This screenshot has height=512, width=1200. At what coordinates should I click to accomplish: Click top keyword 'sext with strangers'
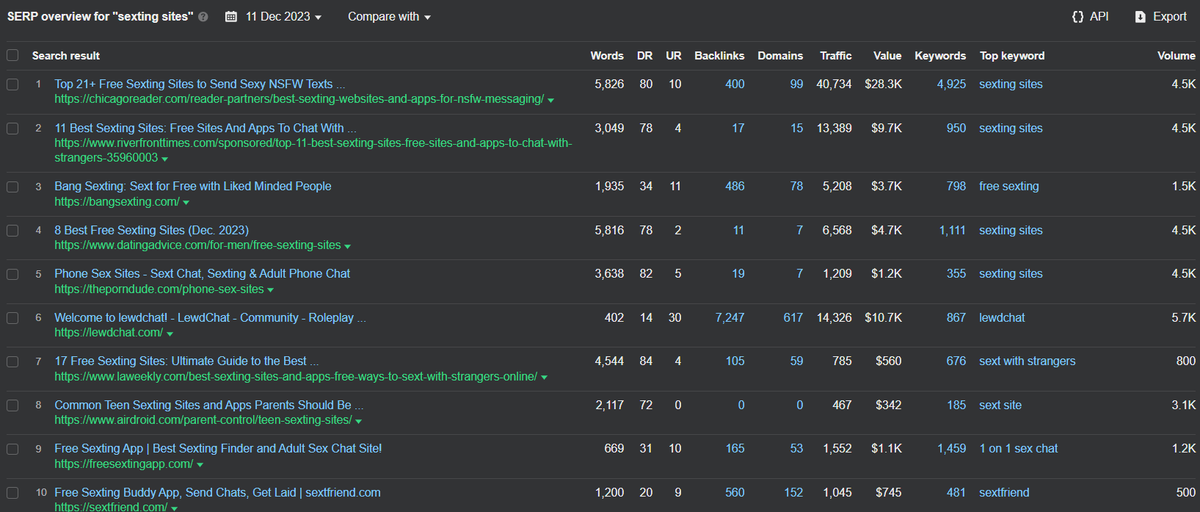pyautogui.click(x=1027, y=362)
